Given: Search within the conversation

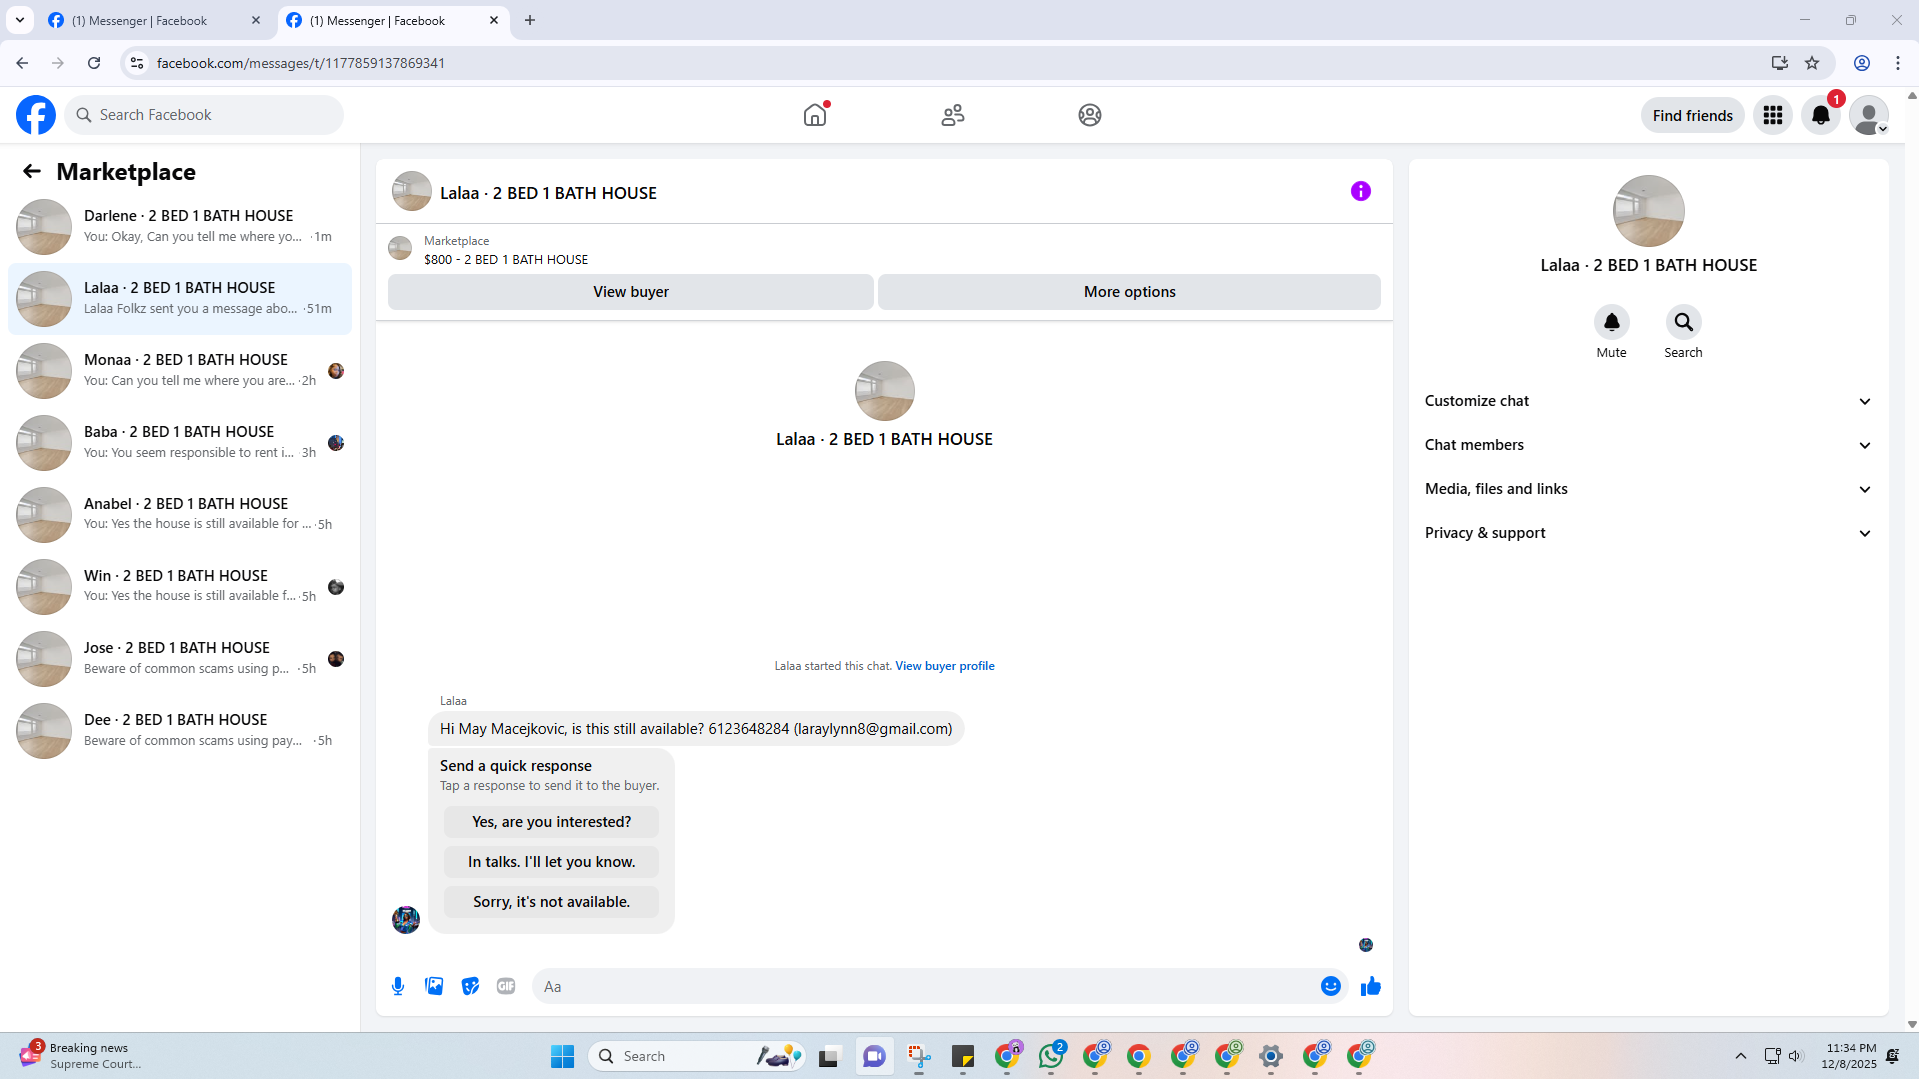Looking at the screenshot, I should point(1684,322).
